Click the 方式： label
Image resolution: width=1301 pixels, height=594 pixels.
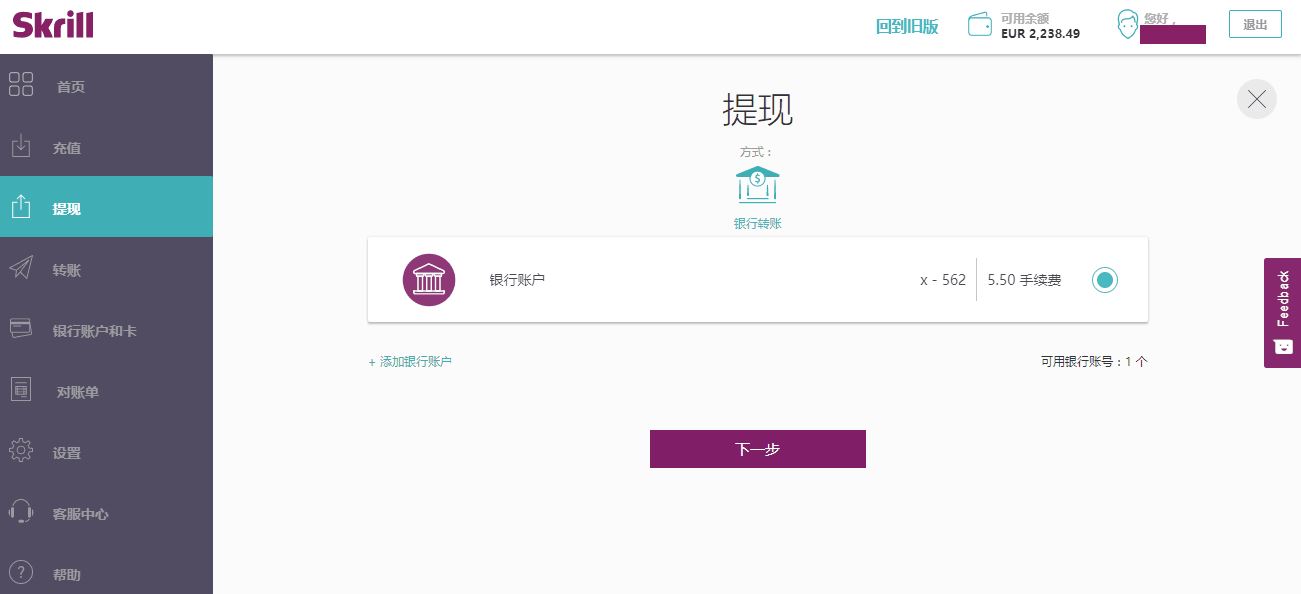tap(757, 152)
